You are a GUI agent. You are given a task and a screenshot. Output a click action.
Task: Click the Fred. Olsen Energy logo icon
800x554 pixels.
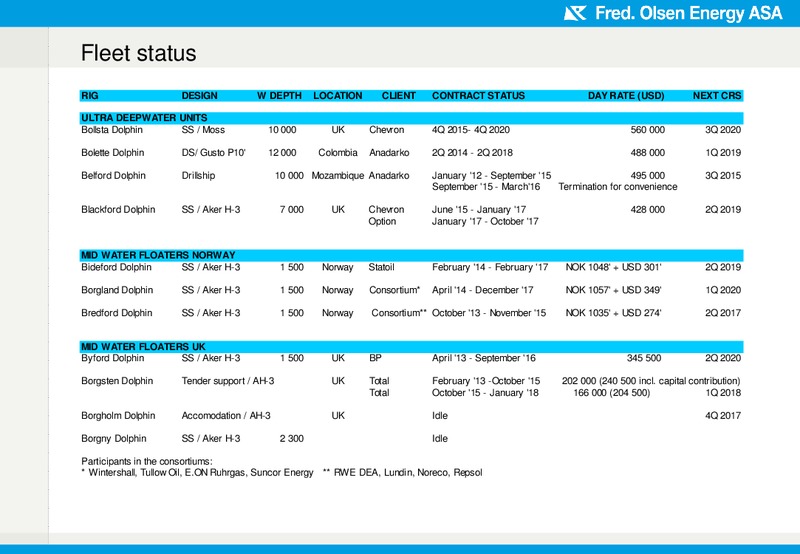[575, 13]
